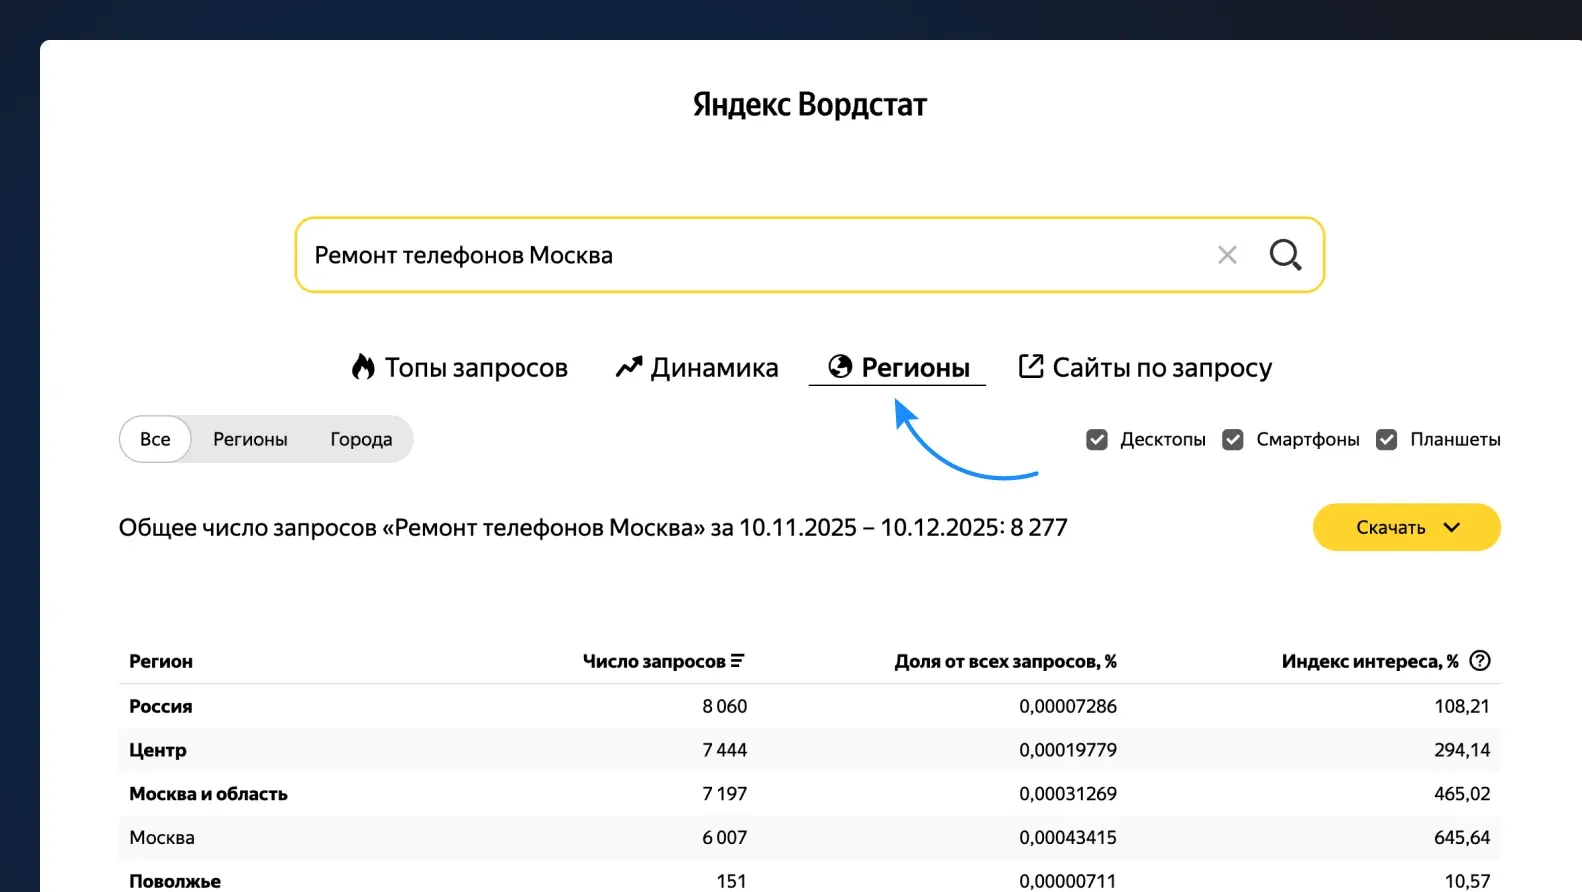Image resolution: width=1582 pixels, height=892 pixels.
Task: Click the 8 060 requests value
Action: pos(724,706)
